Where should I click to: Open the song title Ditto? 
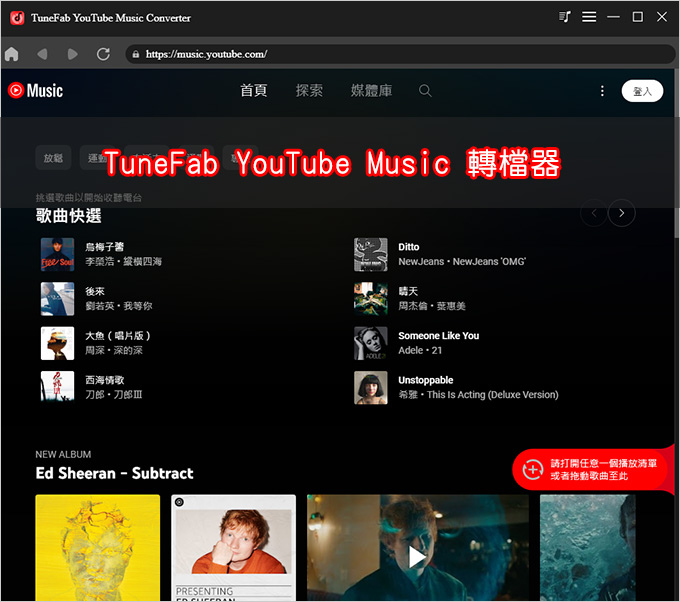(409, 247)
